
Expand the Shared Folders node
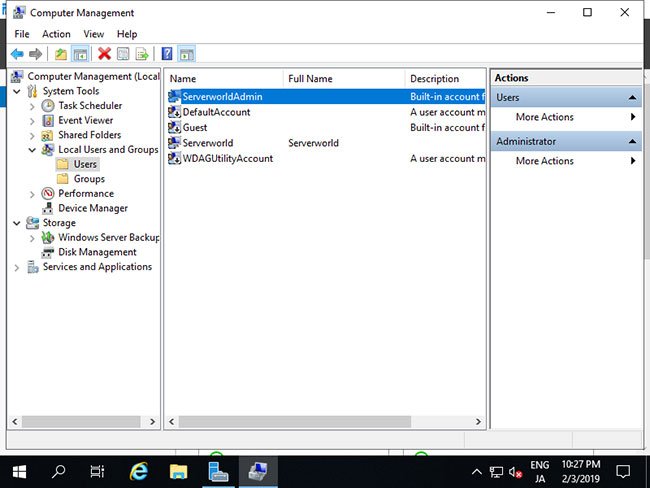[32, 136]
